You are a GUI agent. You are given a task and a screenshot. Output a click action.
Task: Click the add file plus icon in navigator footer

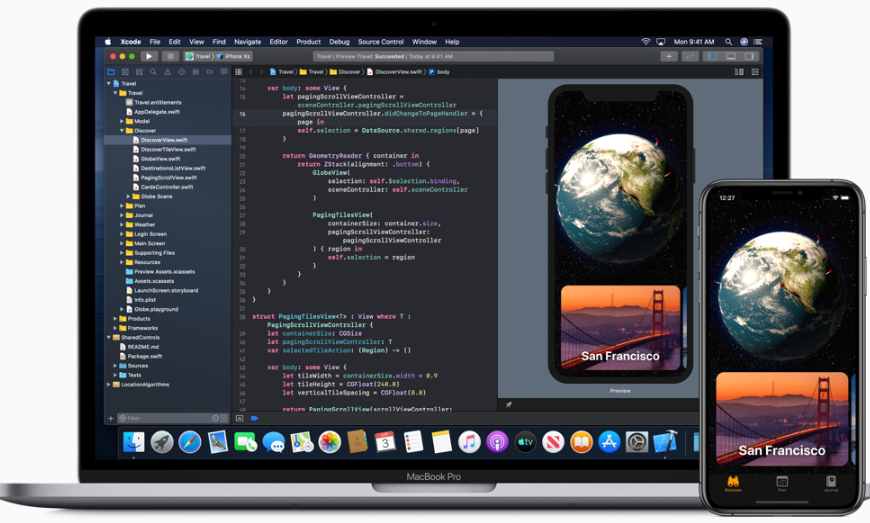[x=111, y=418]
